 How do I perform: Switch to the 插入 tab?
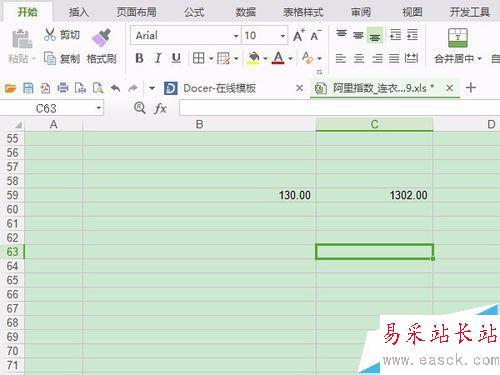[79, 12]
